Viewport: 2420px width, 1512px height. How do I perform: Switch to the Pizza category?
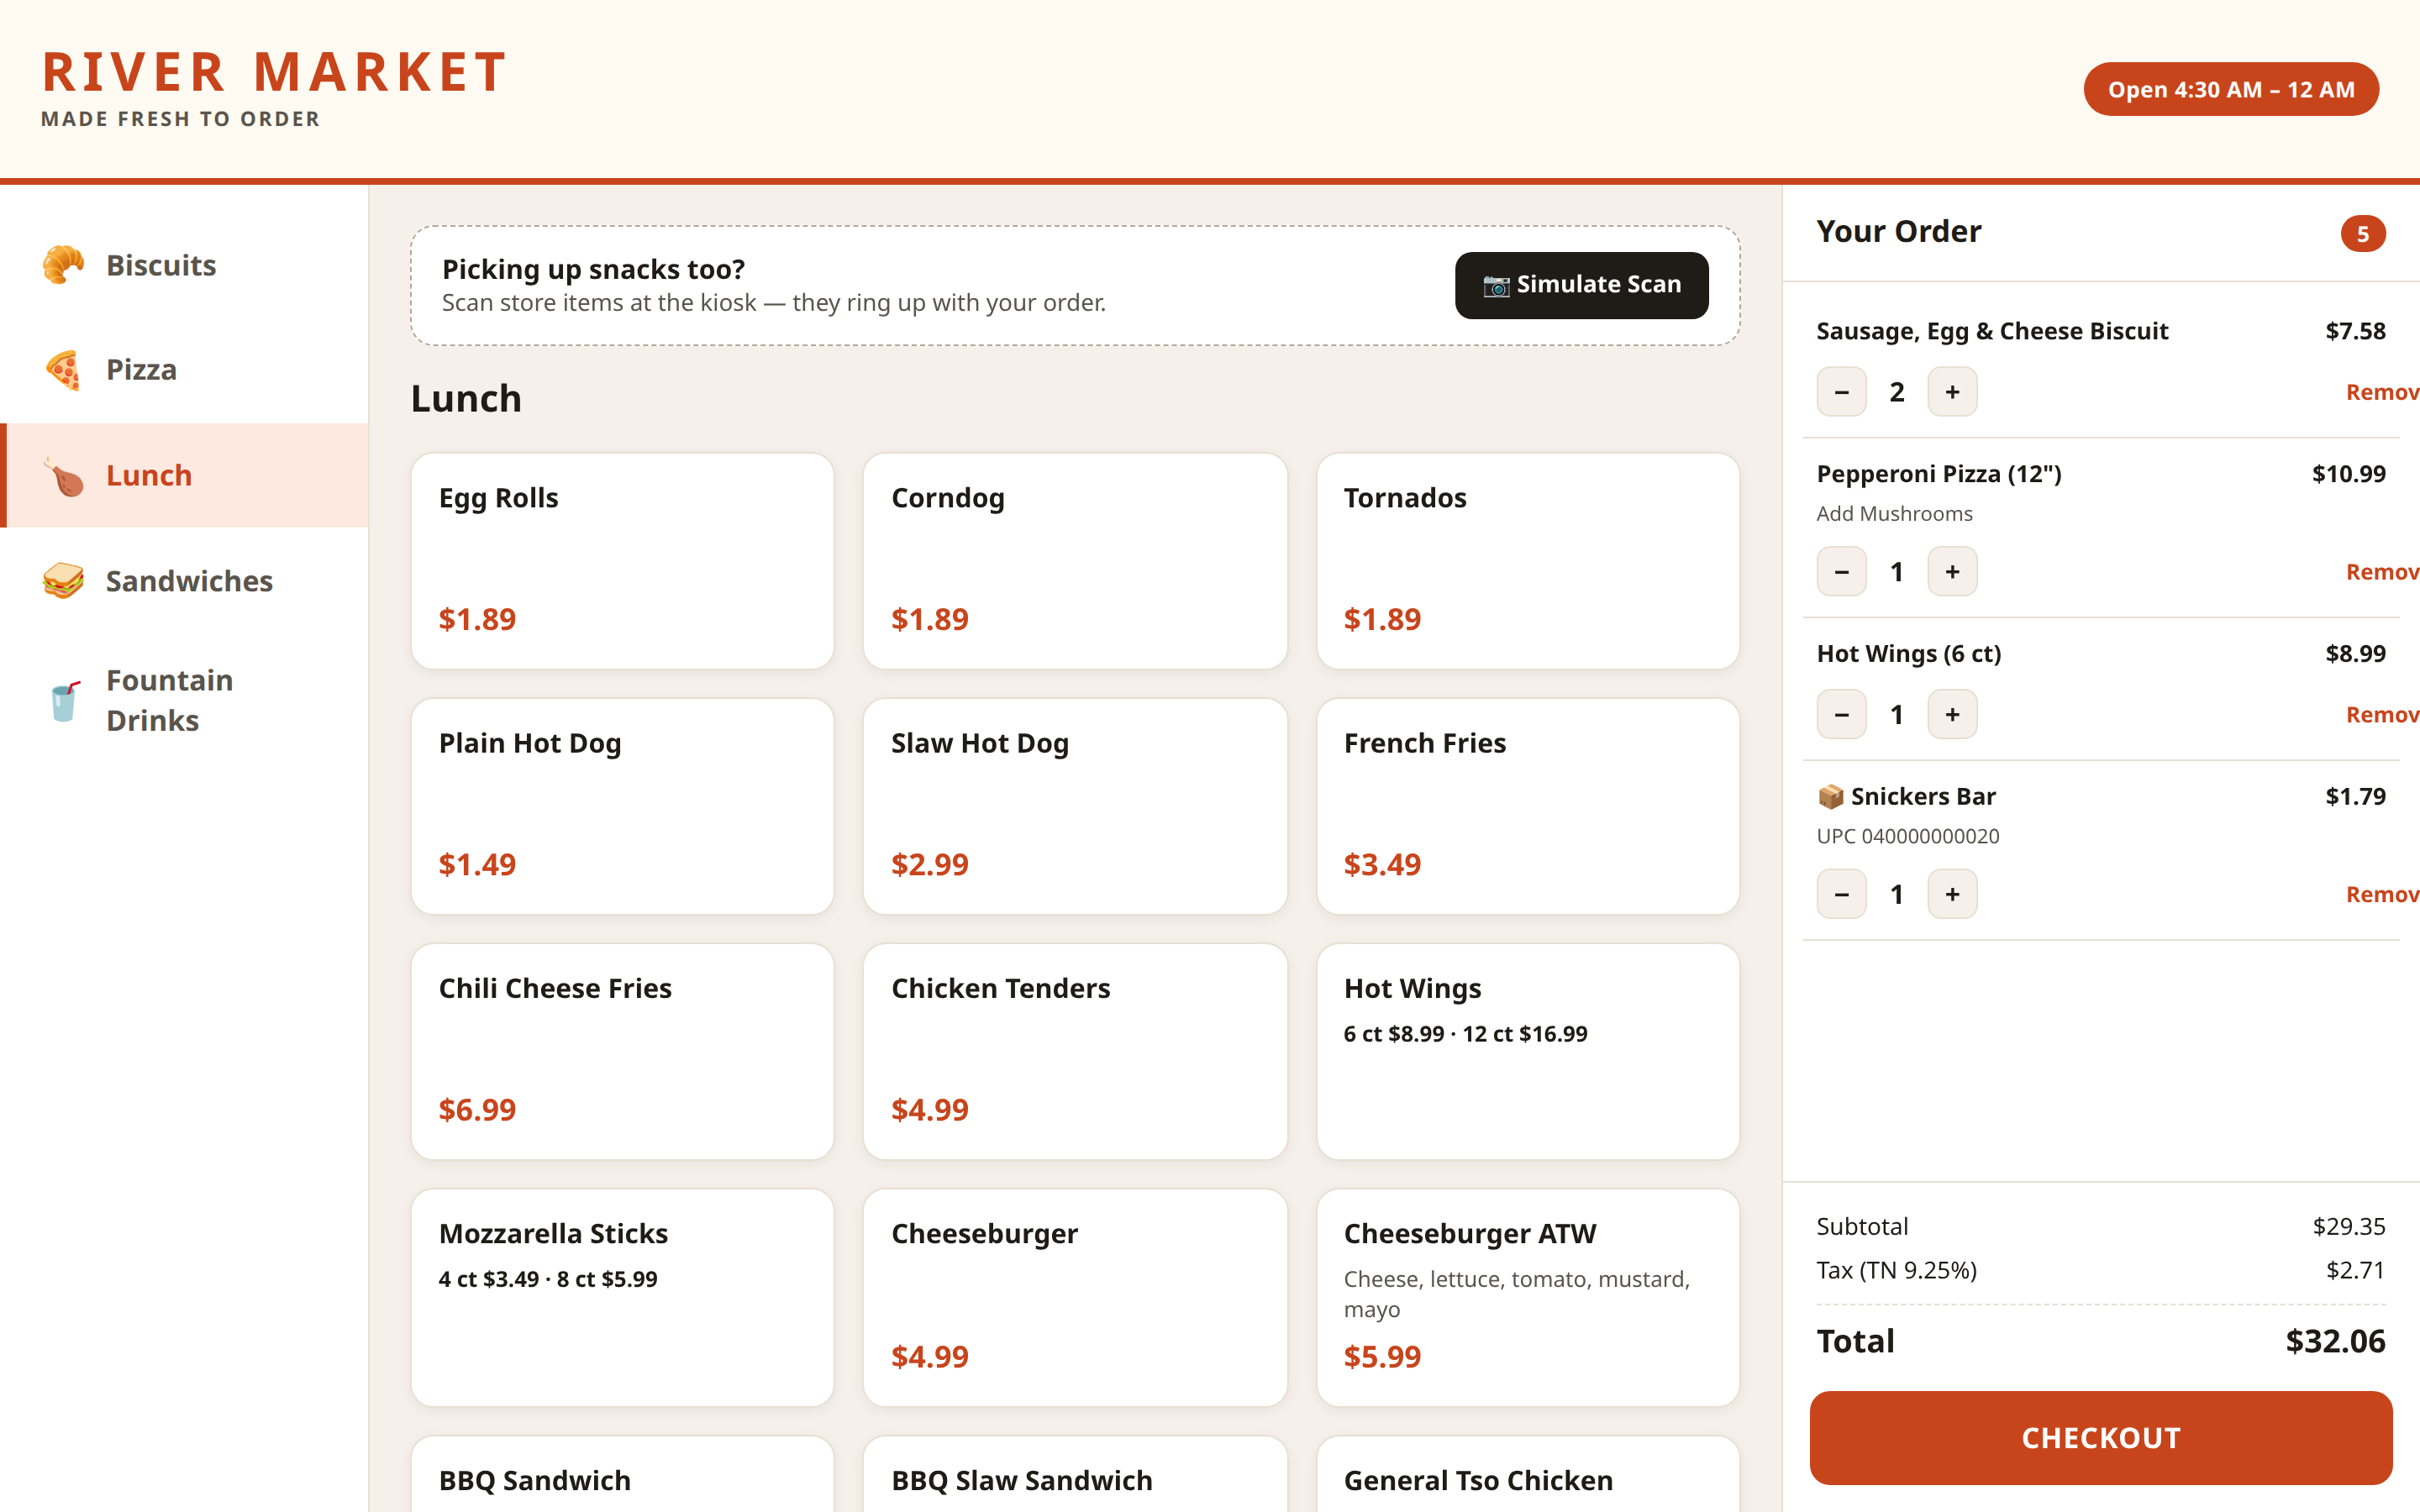pyautogui.click(x=185, y=370)
